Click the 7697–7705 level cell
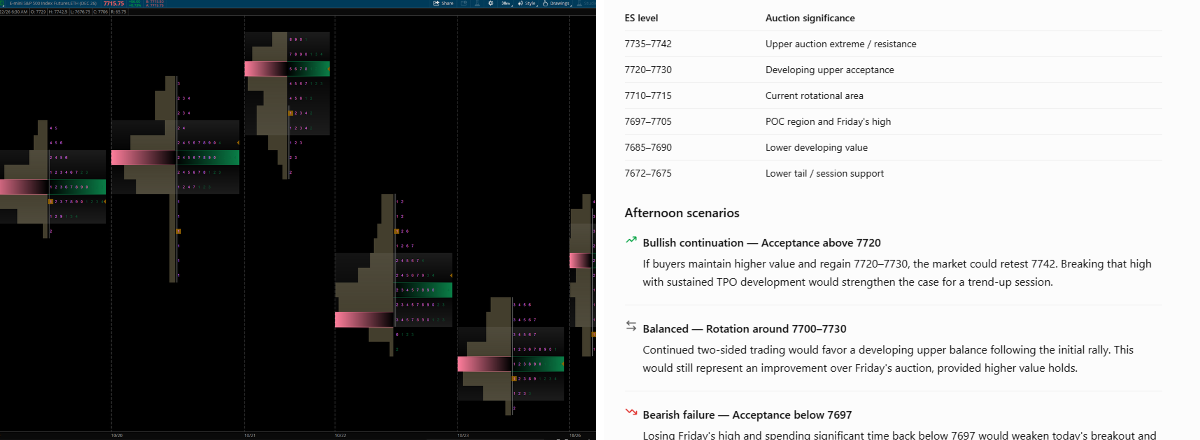Image resolution: width=1200 pixels, height=440 pixels. point(648,122)
